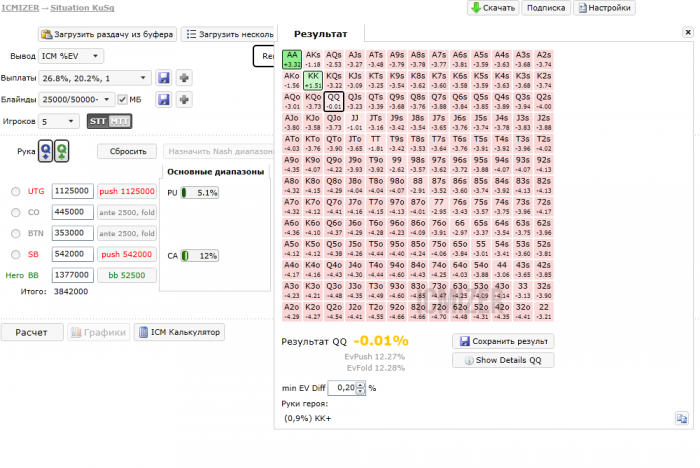
Task: Open the Вывод ICM %EV dropdown
Action: pyautogui.click(x=71, y=56)
